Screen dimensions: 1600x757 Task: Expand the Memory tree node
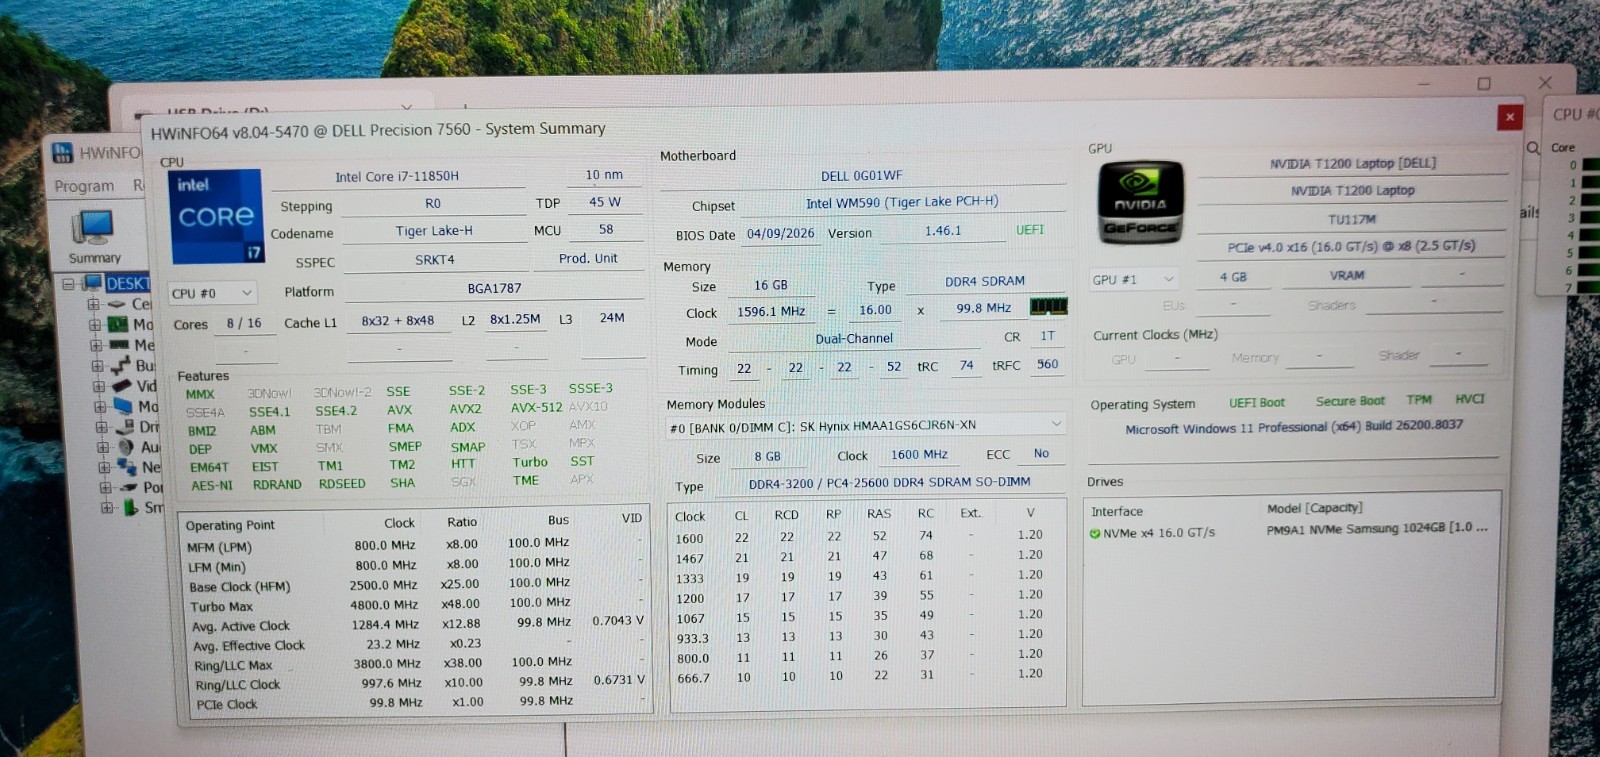click(x=96, y=345)
